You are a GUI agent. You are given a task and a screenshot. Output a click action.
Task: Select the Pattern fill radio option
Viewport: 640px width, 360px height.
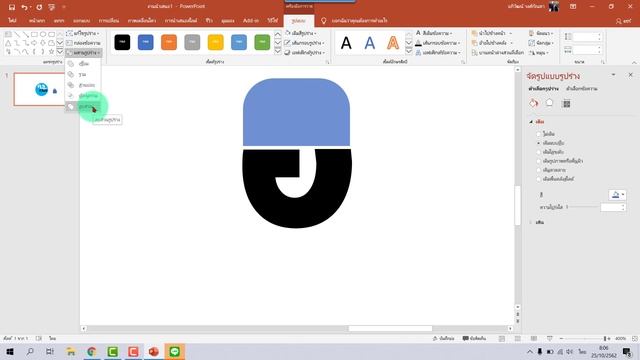538,170
